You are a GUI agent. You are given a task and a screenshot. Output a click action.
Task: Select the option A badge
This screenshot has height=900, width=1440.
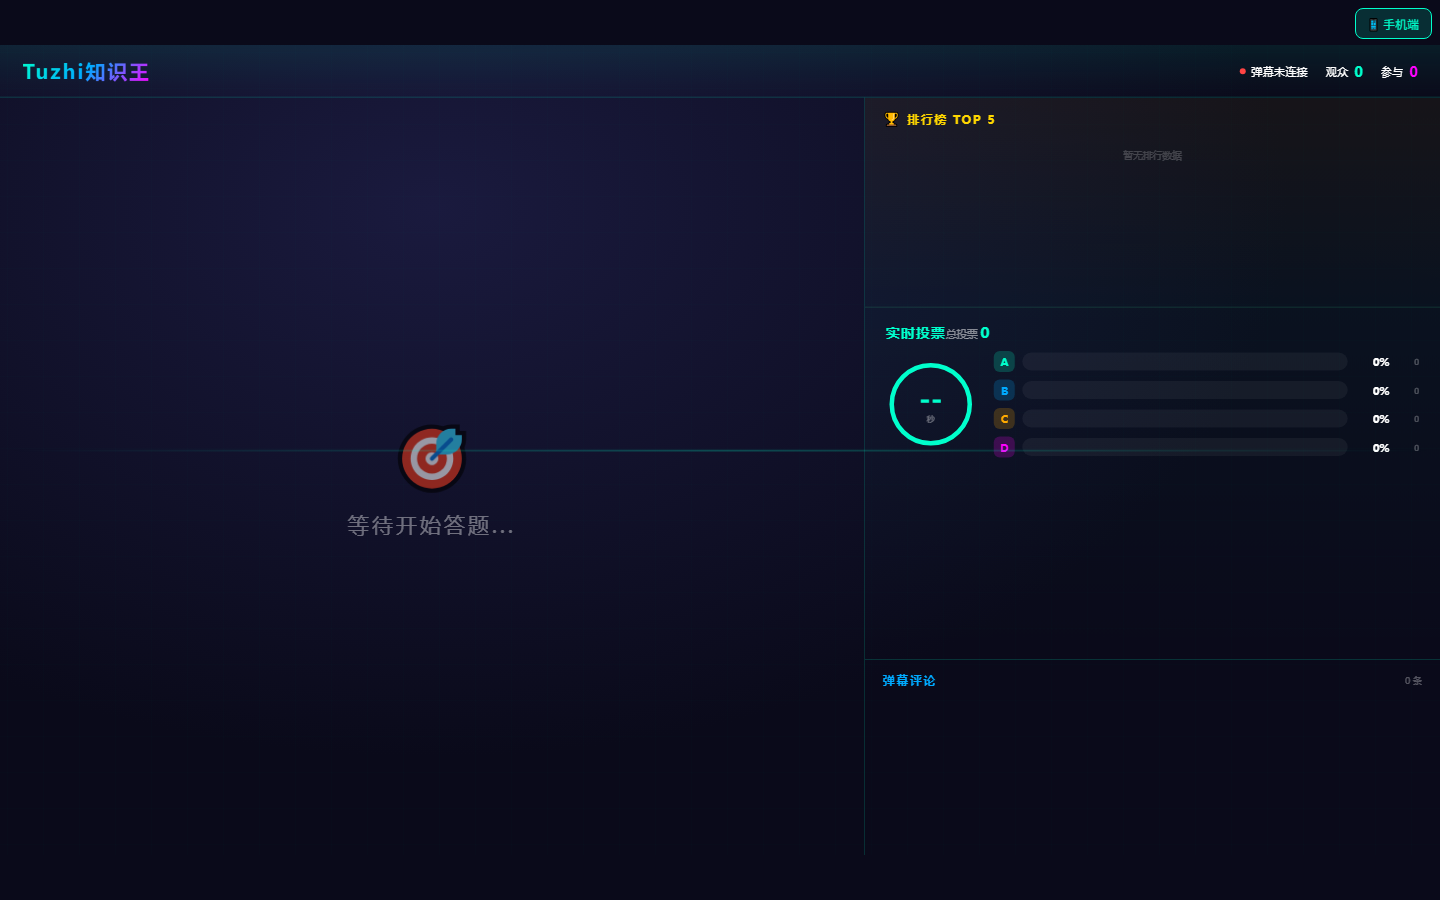tap(1004, 362)
